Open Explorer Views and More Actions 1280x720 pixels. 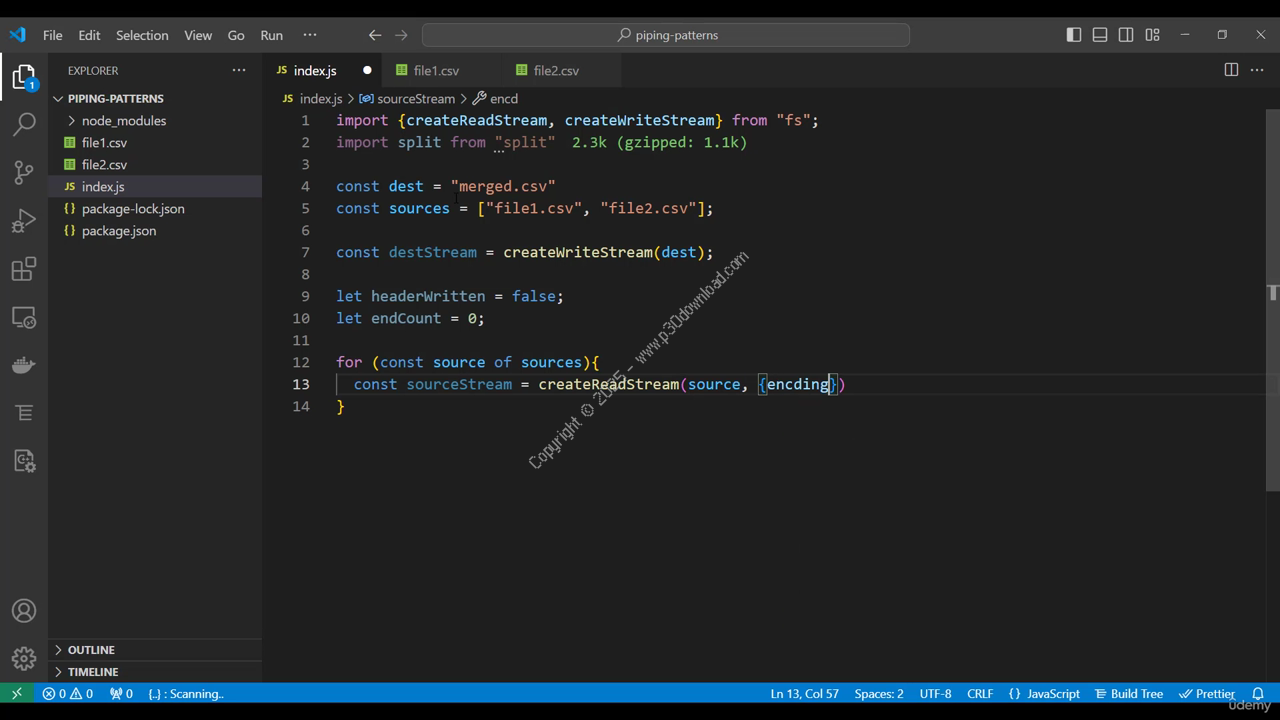click(239, 70)
